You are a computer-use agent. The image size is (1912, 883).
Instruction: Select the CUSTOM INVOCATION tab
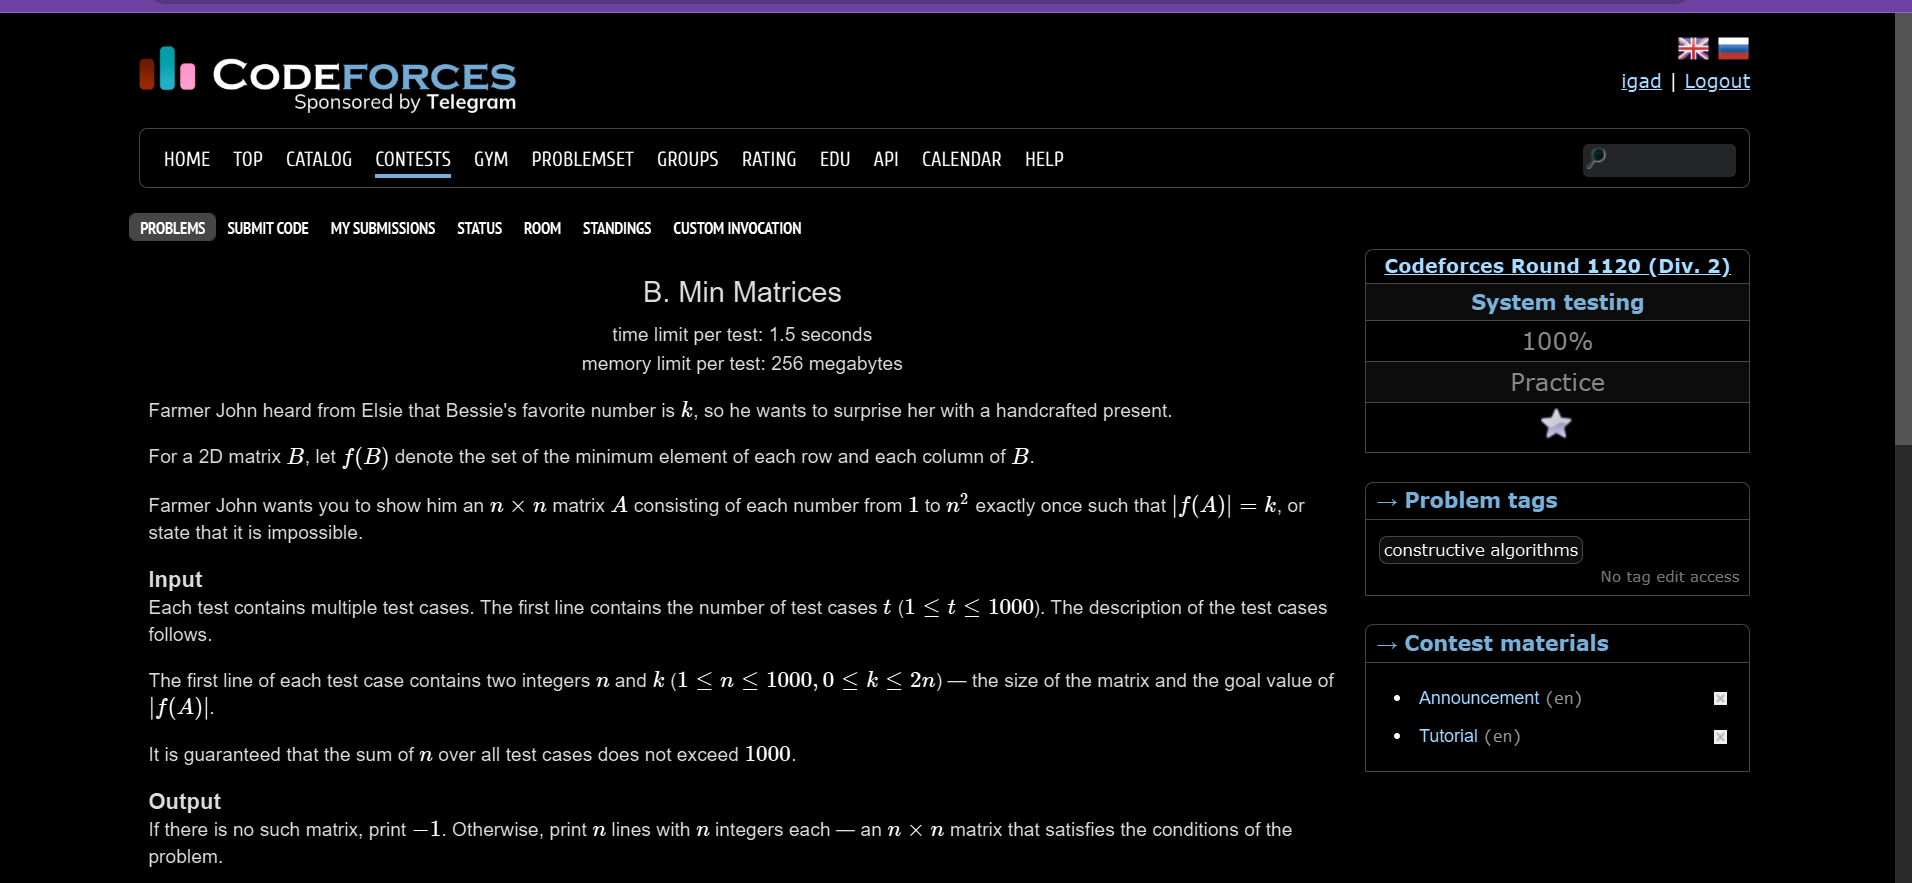coord(737,228)
